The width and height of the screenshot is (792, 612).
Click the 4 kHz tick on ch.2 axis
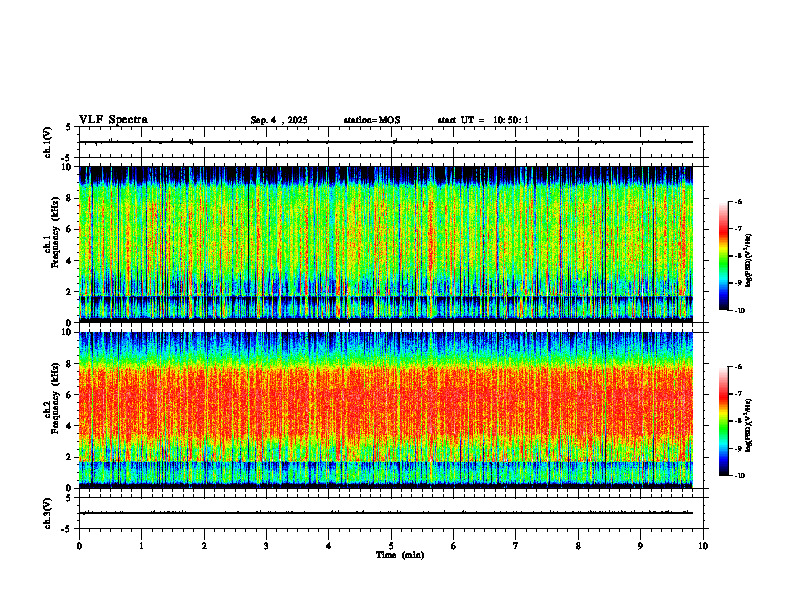click(x=70, y=426)
